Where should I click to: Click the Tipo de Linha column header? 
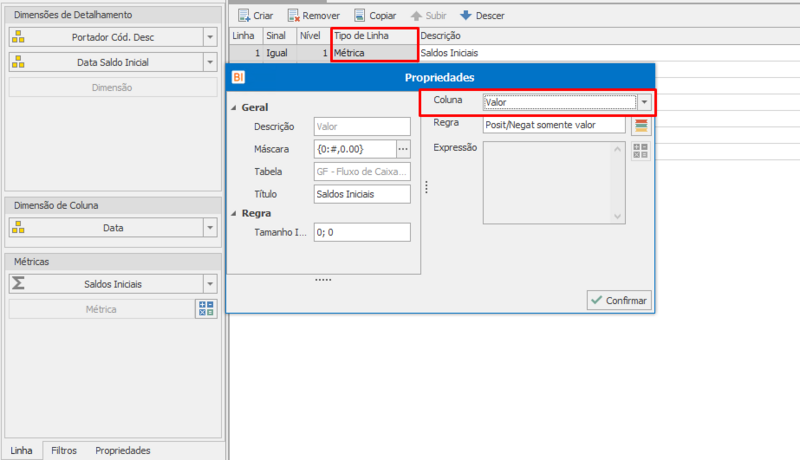(x=374, y=36)
